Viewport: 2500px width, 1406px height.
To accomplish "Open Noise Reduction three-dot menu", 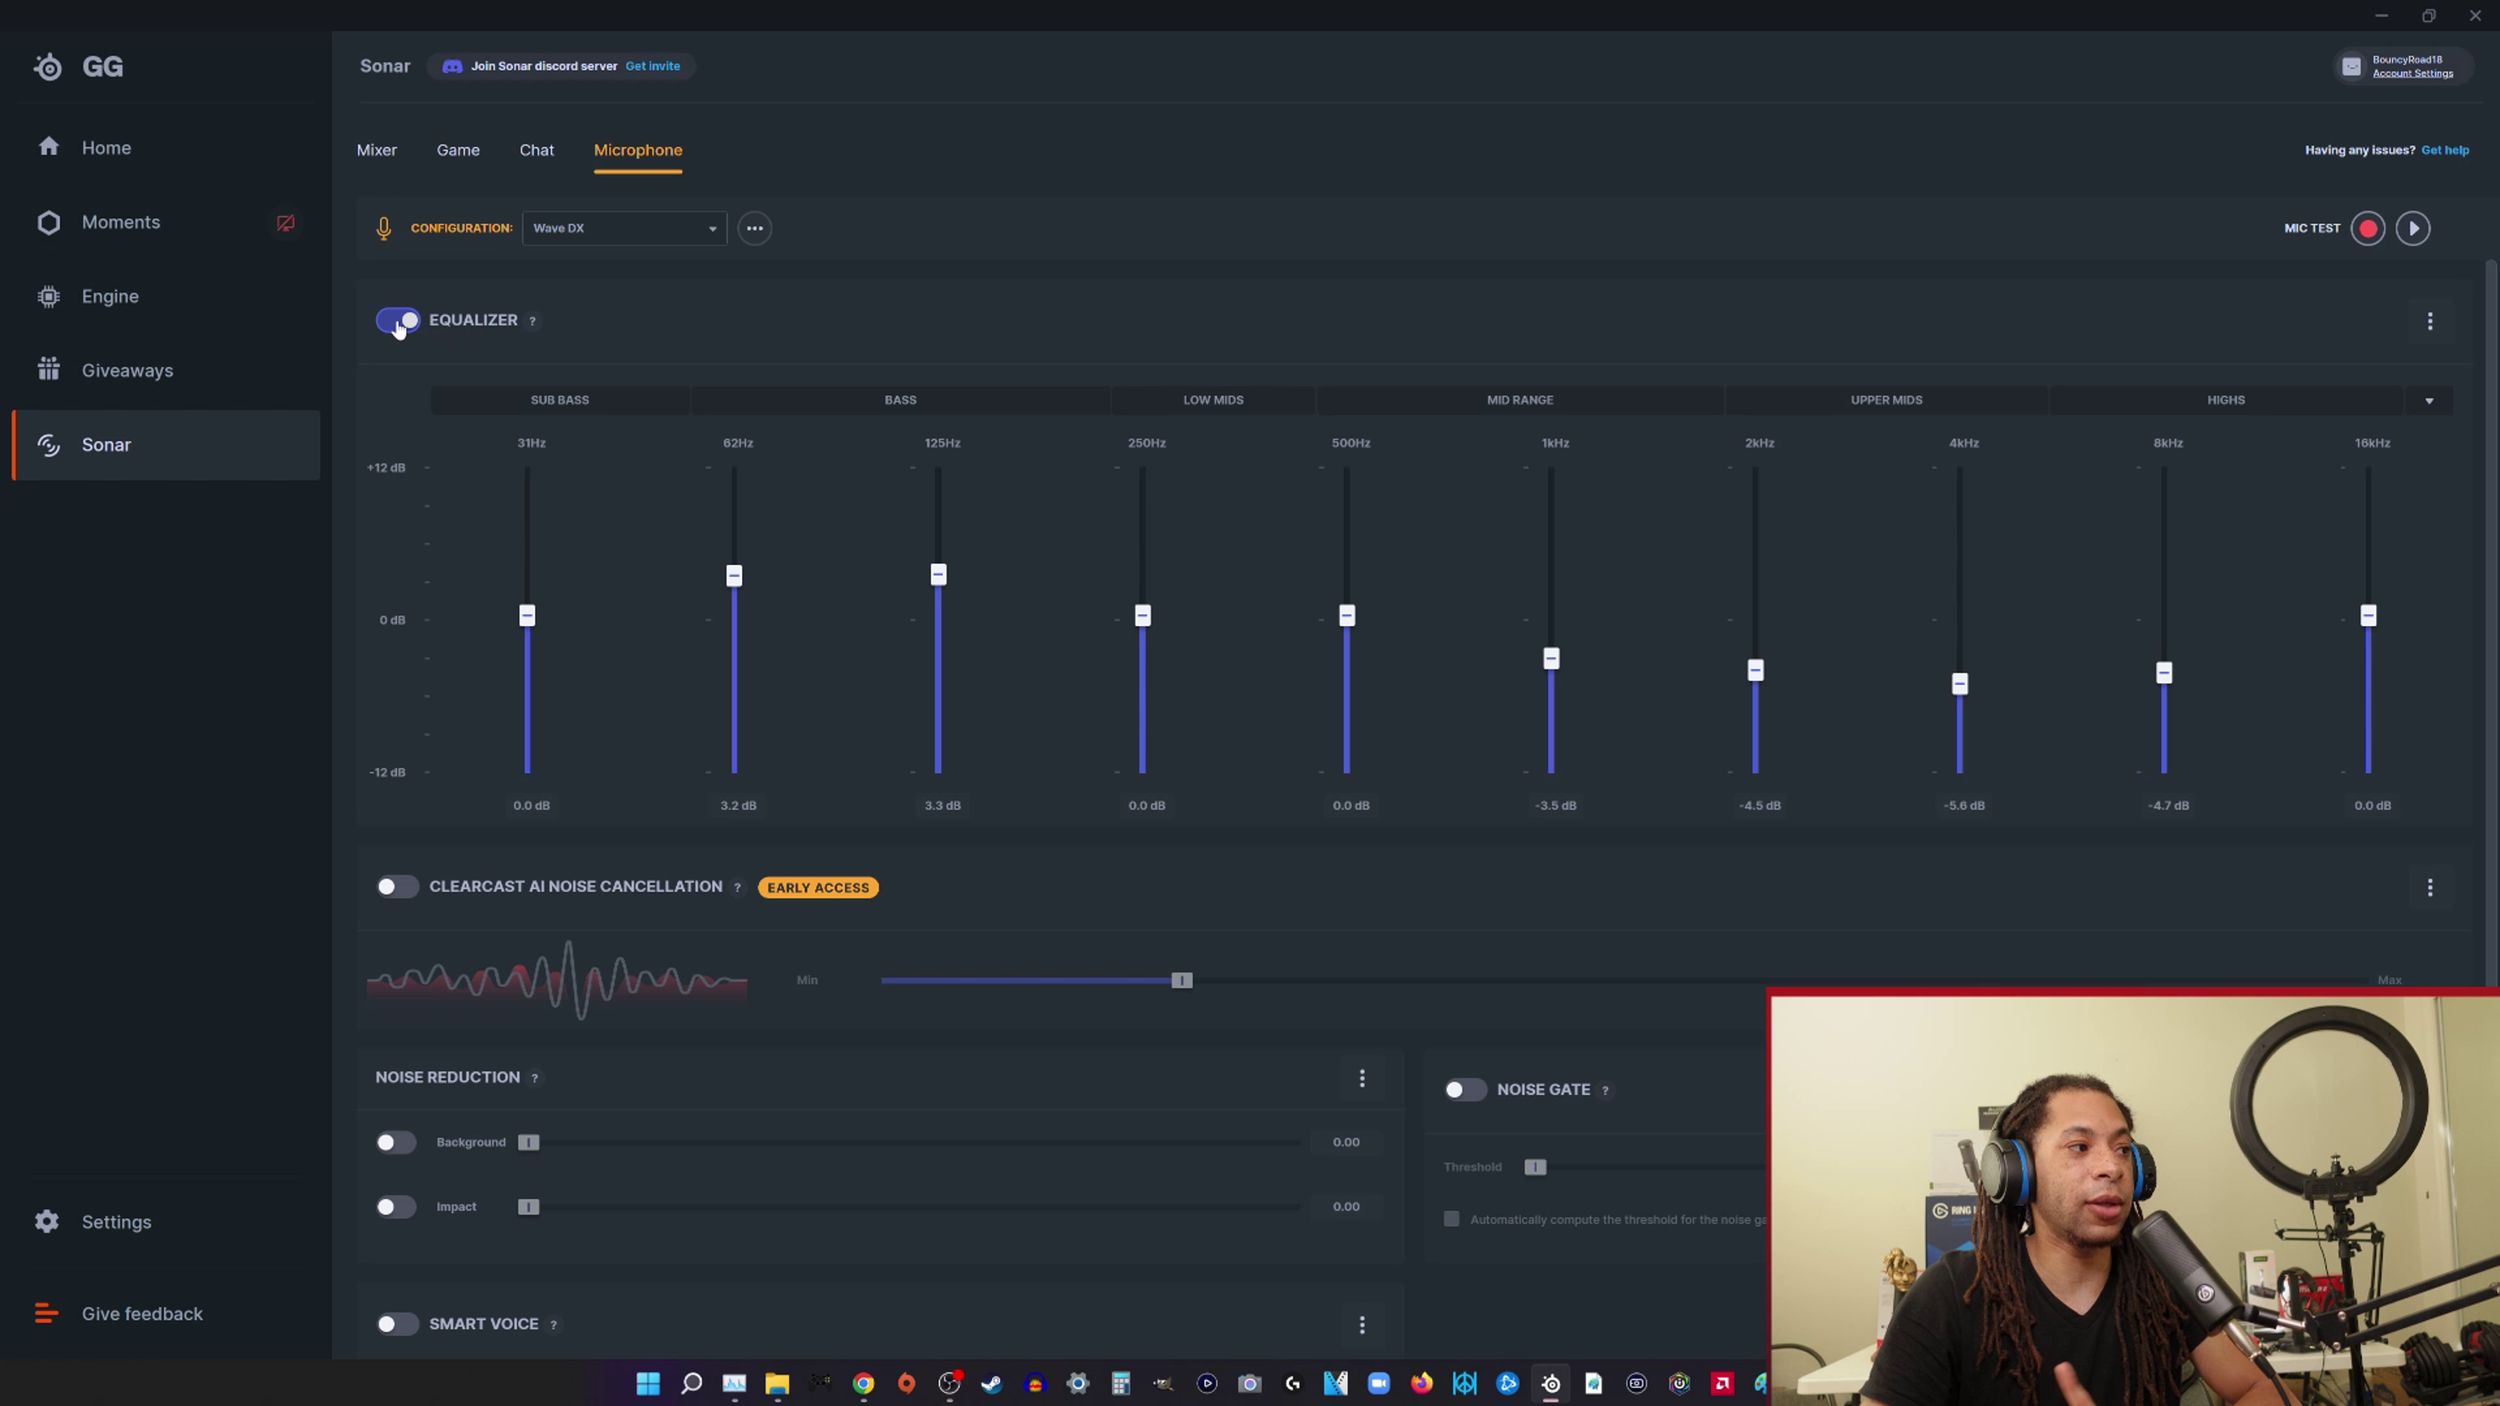I will 1361,1078.
